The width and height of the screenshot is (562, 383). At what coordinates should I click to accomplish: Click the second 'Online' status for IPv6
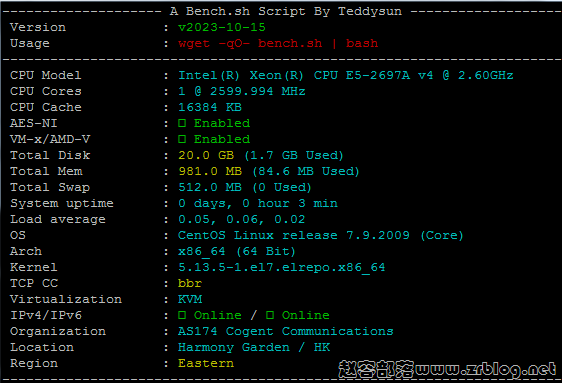click(305, 315)
